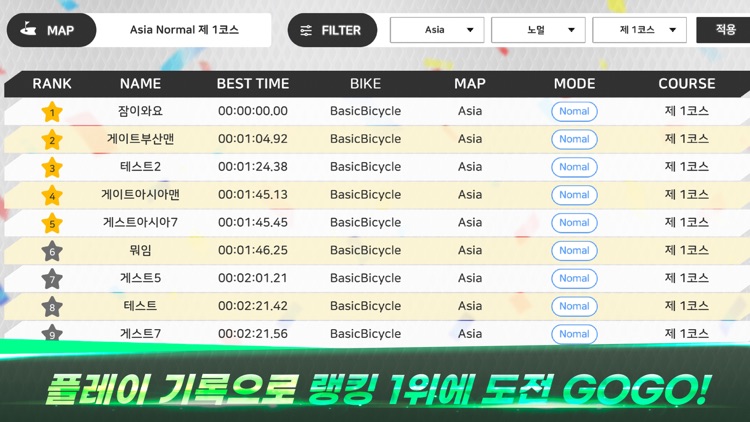Open the 제 1코스 course dropdown
The image size is (750, 422).
[x=640, y=30]
